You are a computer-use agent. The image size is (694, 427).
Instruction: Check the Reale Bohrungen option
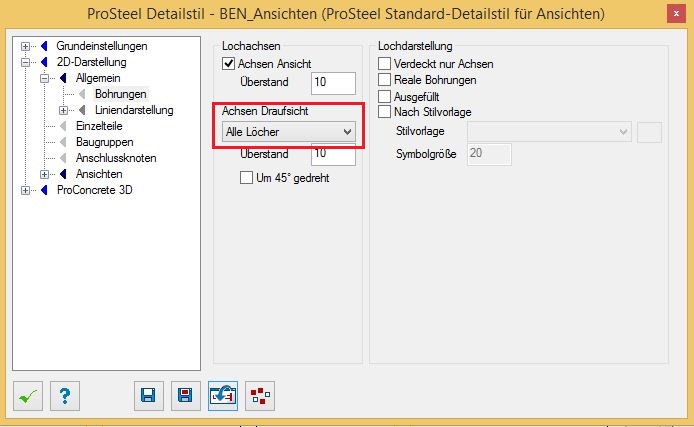[384, 80]
